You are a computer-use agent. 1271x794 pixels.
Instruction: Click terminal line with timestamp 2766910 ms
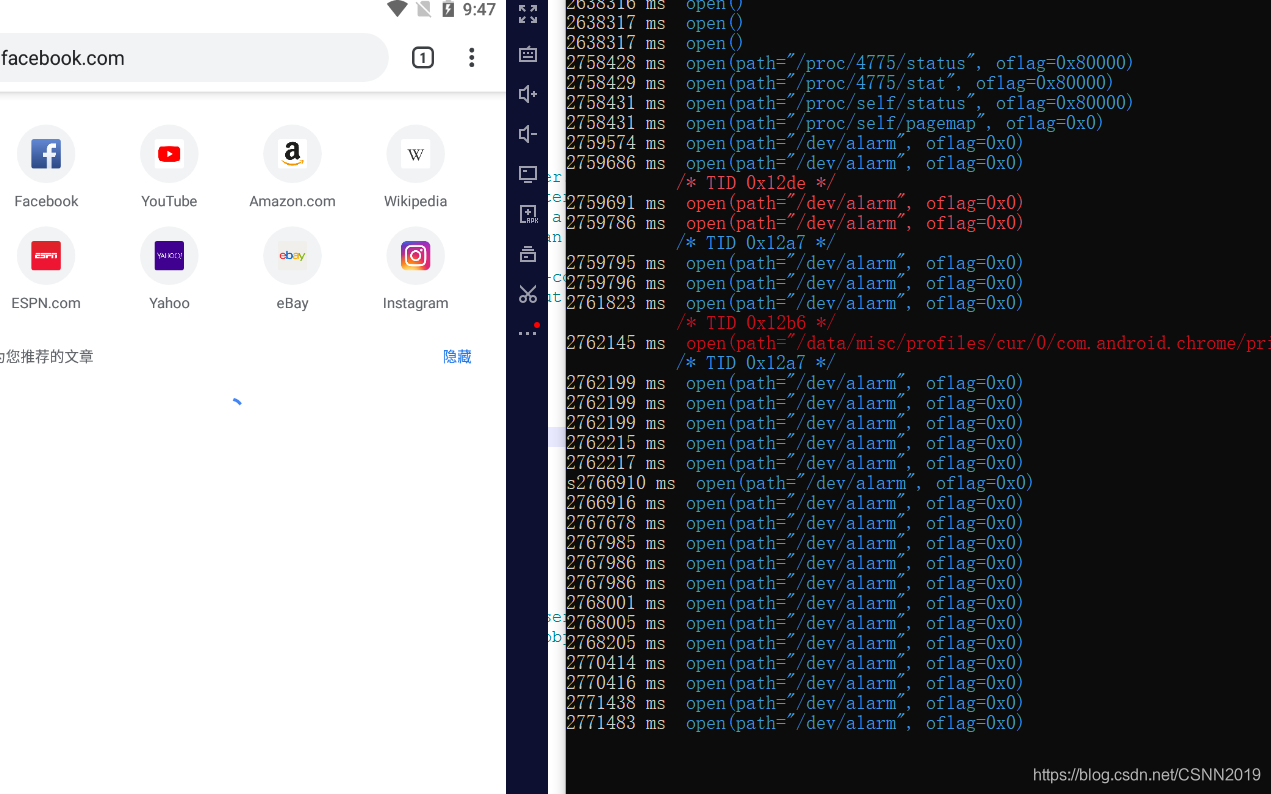800,483
